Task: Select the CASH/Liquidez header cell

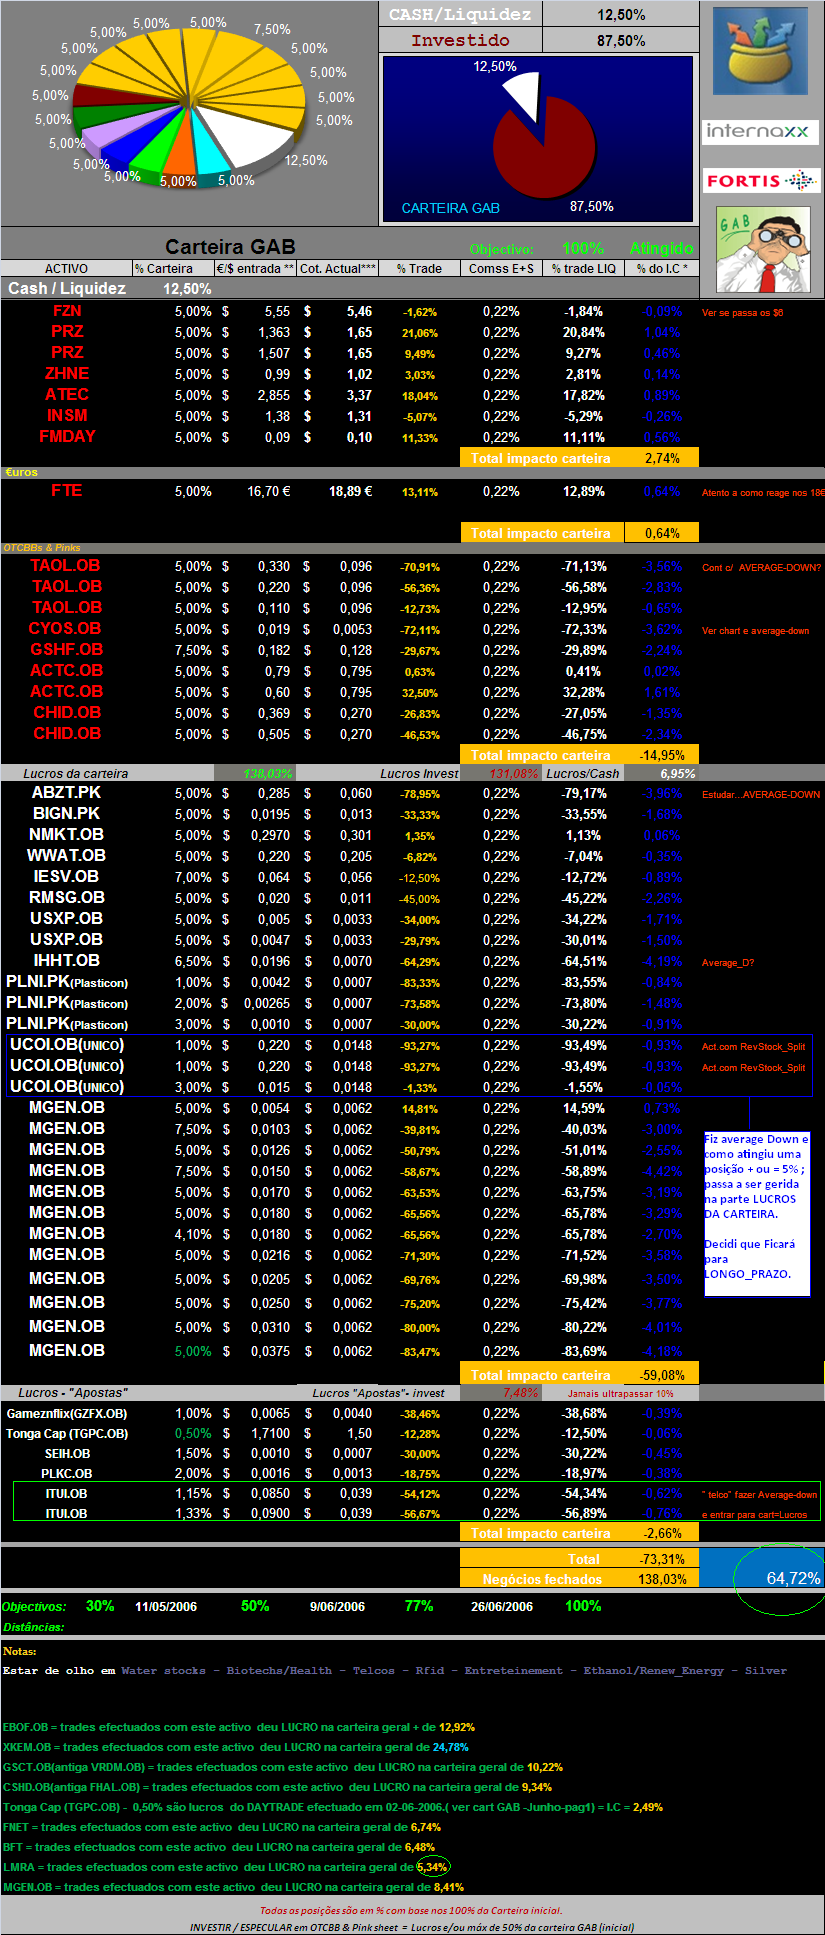Action: (460, 14)
